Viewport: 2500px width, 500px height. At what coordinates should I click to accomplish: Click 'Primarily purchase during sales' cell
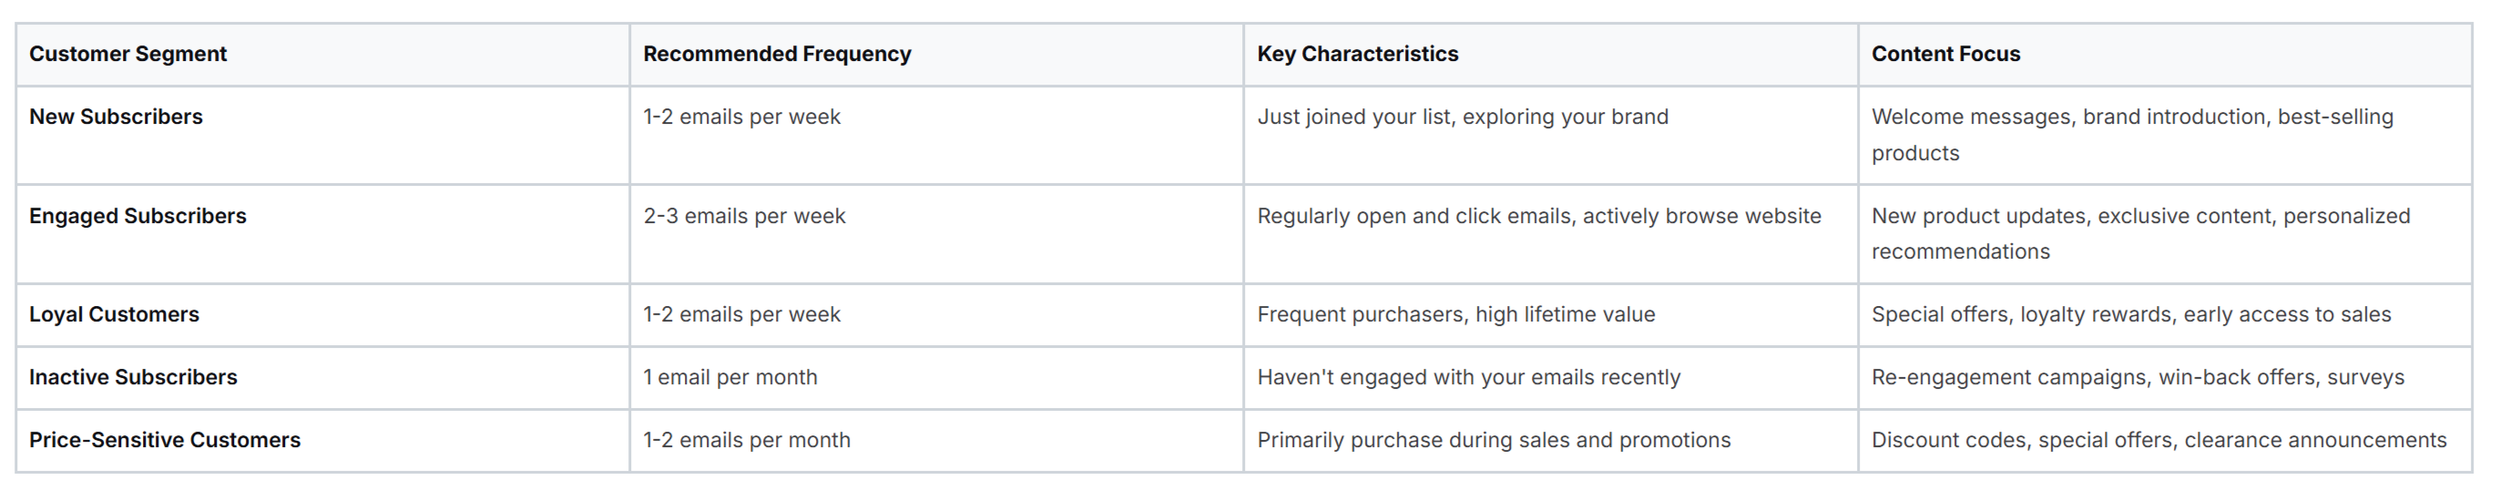[1493, 440]
